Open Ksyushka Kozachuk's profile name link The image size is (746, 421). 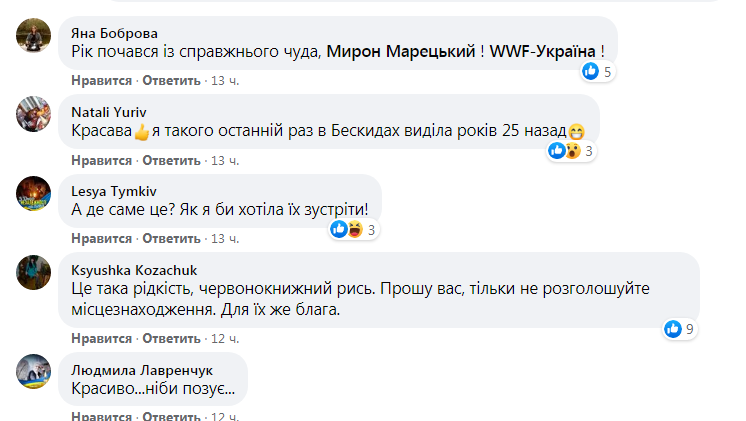135,269
